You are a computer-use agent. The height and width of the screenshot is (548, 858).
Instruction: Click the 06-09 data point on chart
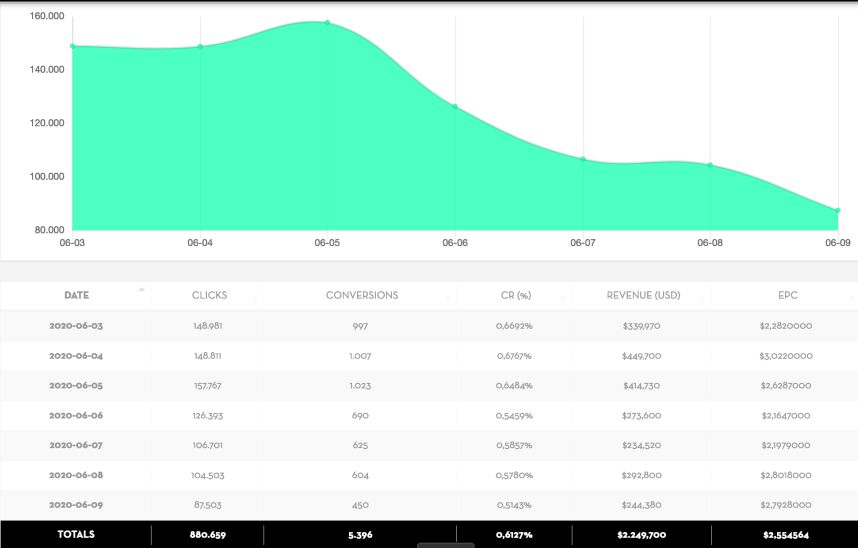[837, 210]
